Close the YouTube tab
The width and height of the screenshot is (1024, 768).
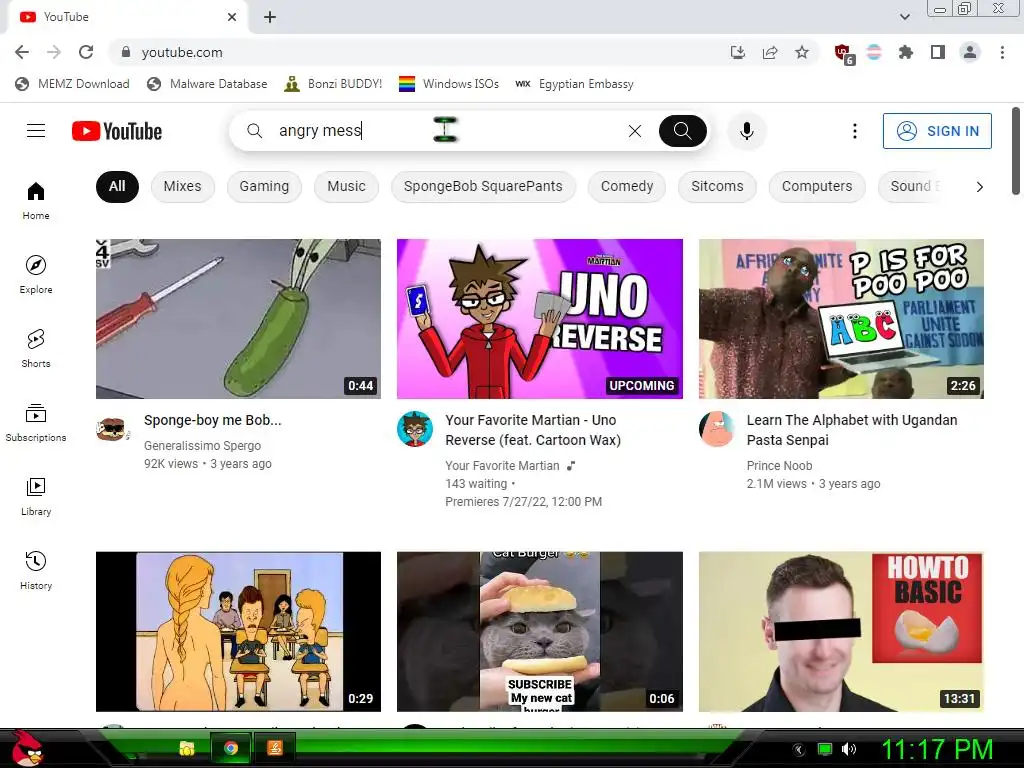(x=232, y=17)
